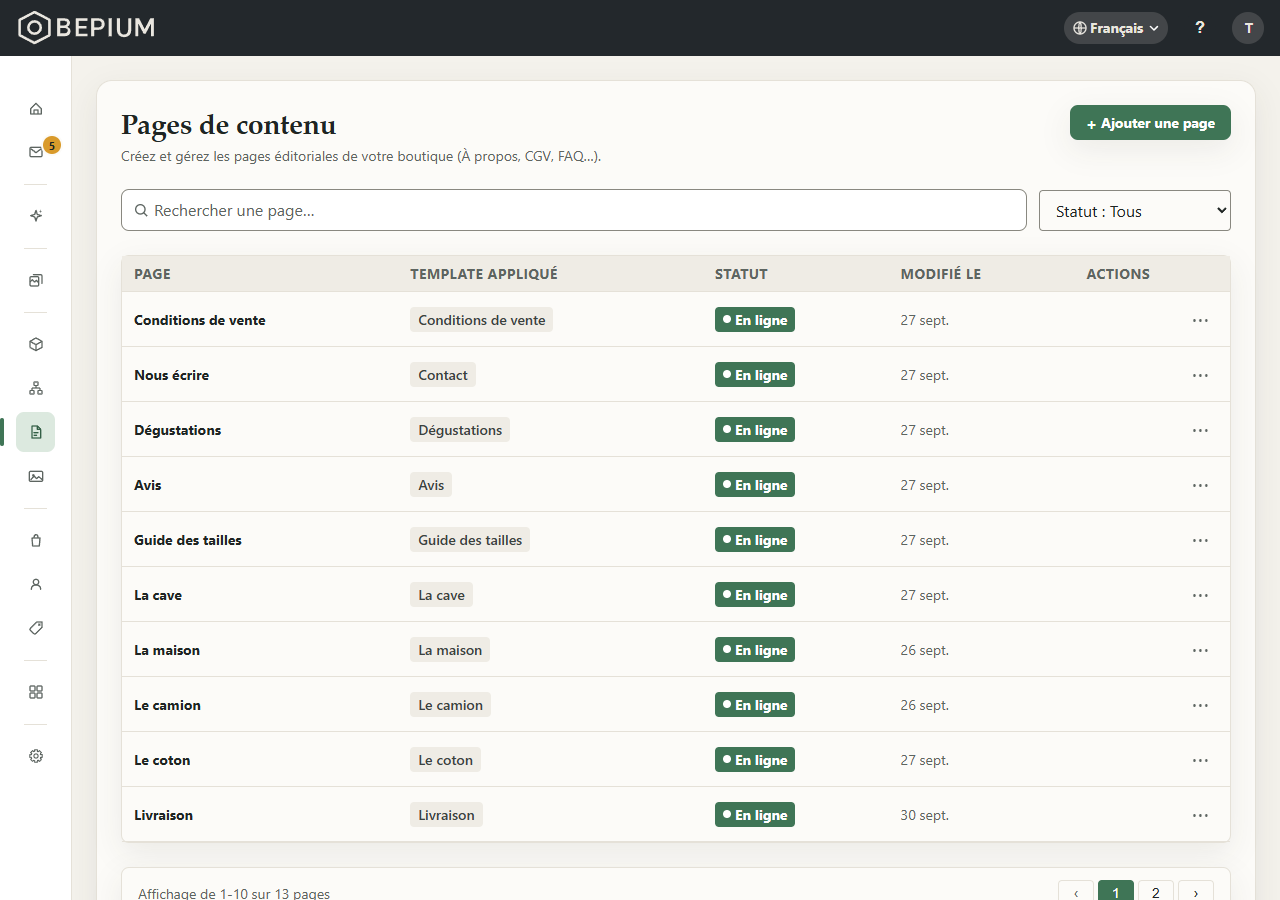Open actions menu for Livraison row
The height and width of the screenshot is (900, 1280).
pos(1200,815)
